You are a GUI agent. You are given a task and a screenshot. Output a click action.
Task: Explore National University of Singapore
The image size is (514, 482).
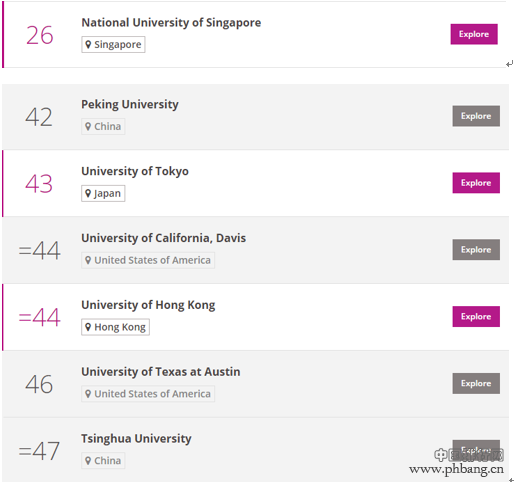[x=474, y=34]
